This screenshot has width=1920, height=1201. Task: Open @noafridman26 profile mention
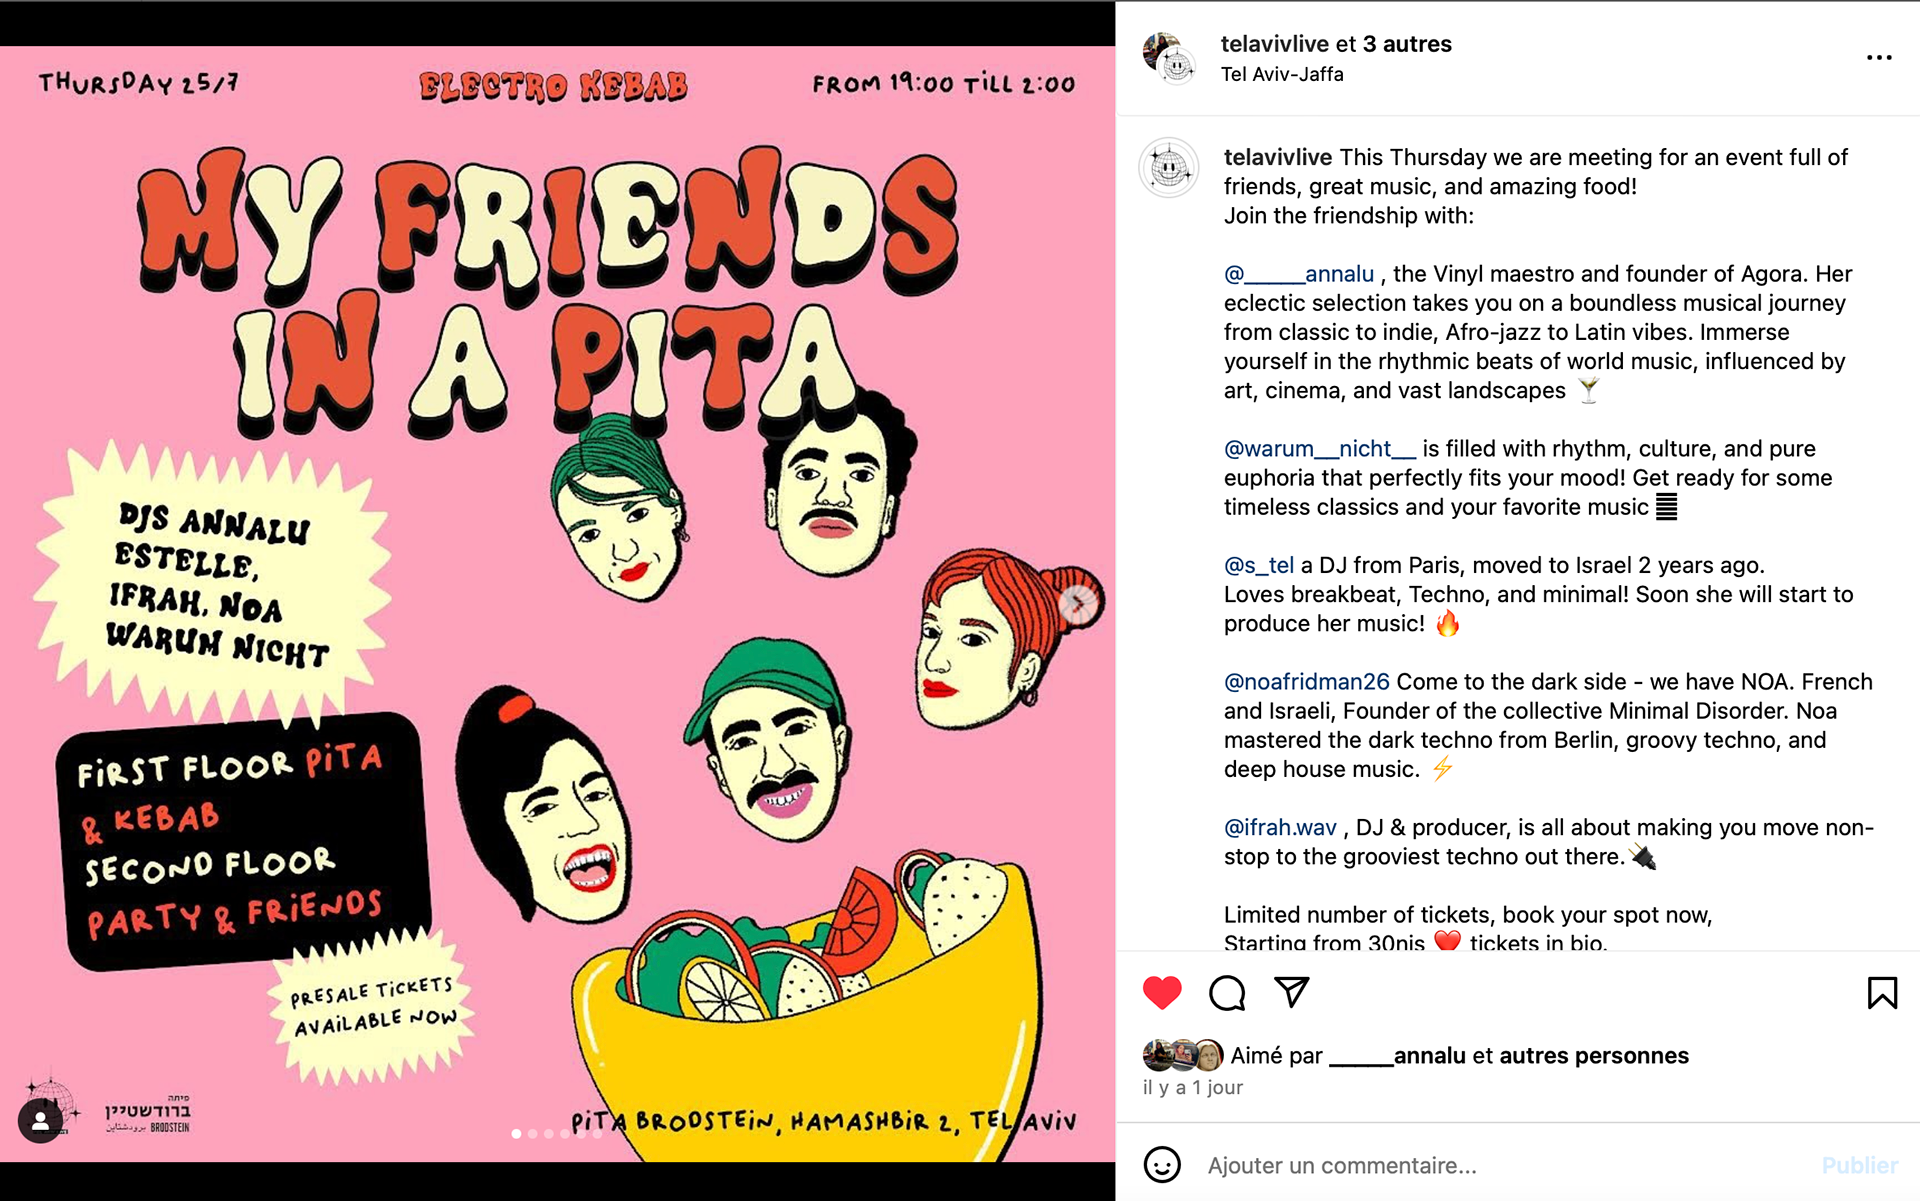coord(1307,682)
